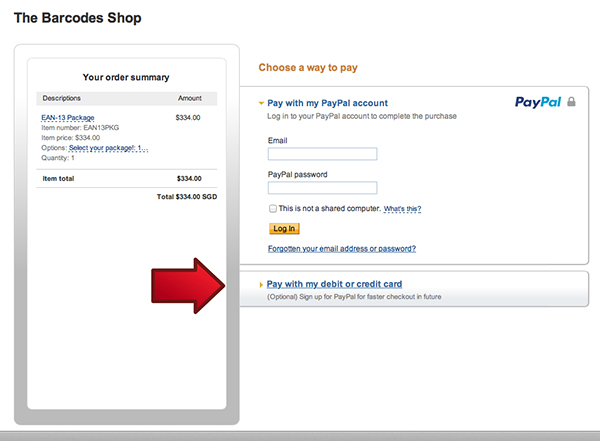Click the large red arrow graphic
The width and height of the screenshot is (600, 441).
pyautogui.click(x=188, y=286)
